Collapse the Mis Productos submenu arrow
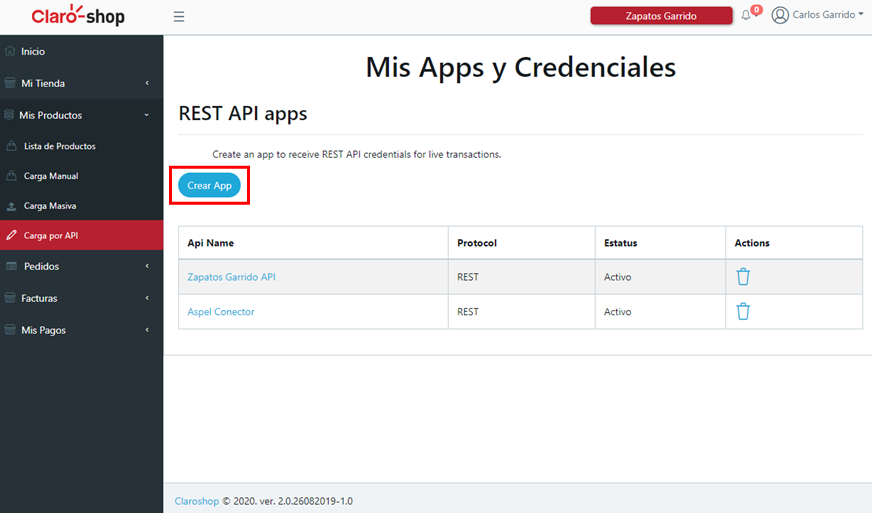Viewport: 872px width, 513px height. pos(147,115)
